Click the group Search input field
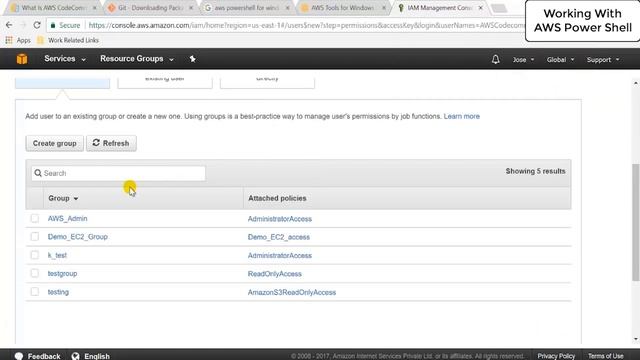The width and height of the screenshot is (640, 360). pos(118,173)
